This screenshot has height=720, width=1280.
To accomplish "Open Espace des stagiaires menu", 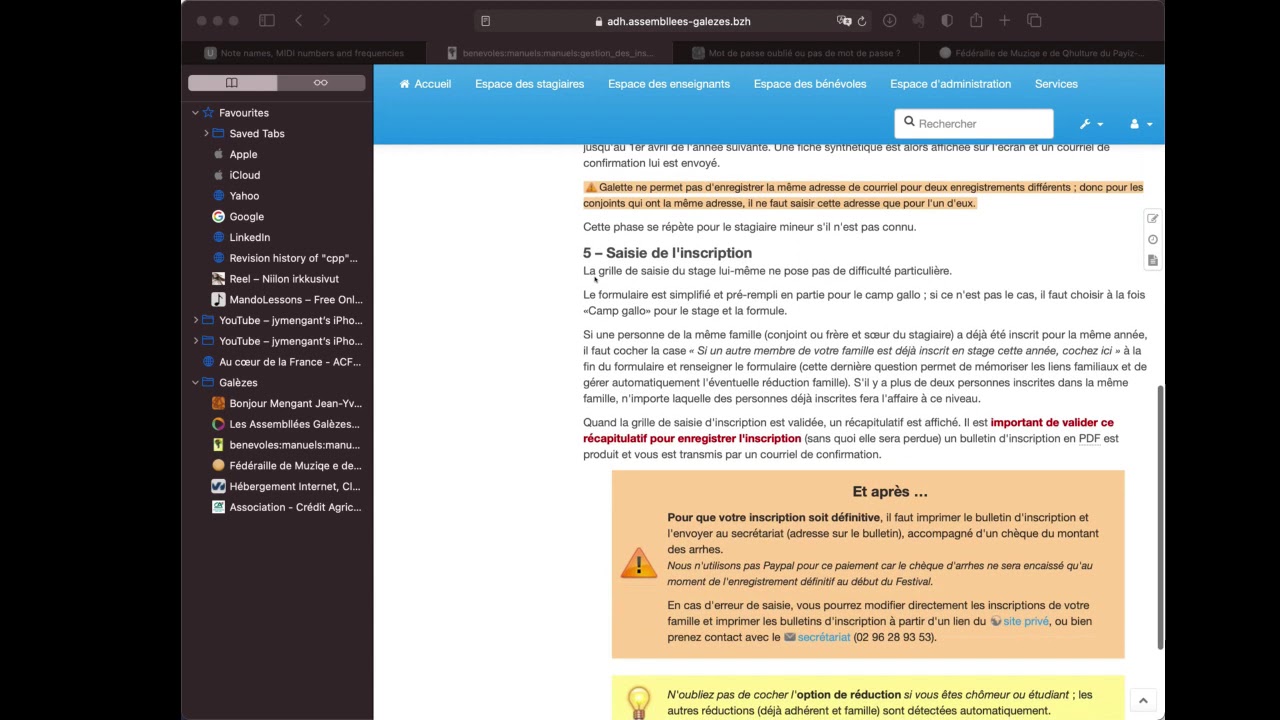I will tap(529, 84).
